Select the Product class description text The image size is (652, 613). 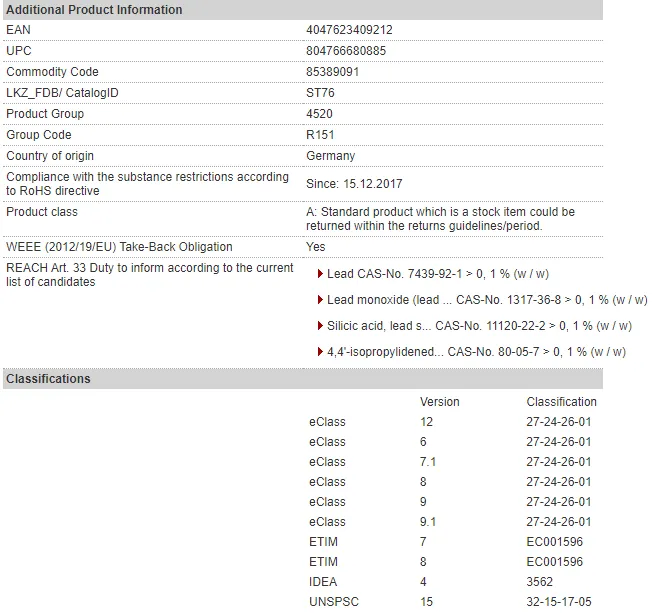[440, 219]
